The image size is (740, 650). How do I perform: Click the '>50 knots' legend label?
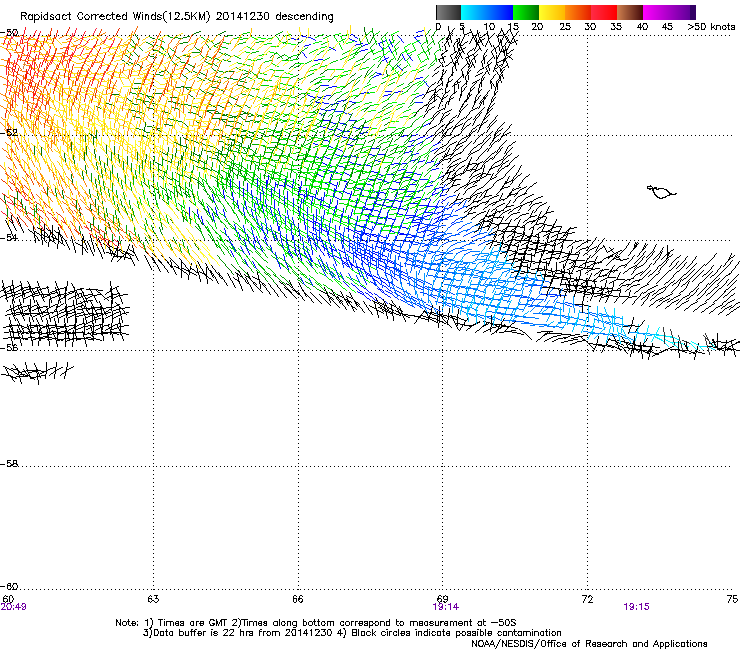[x=711, y=27]
